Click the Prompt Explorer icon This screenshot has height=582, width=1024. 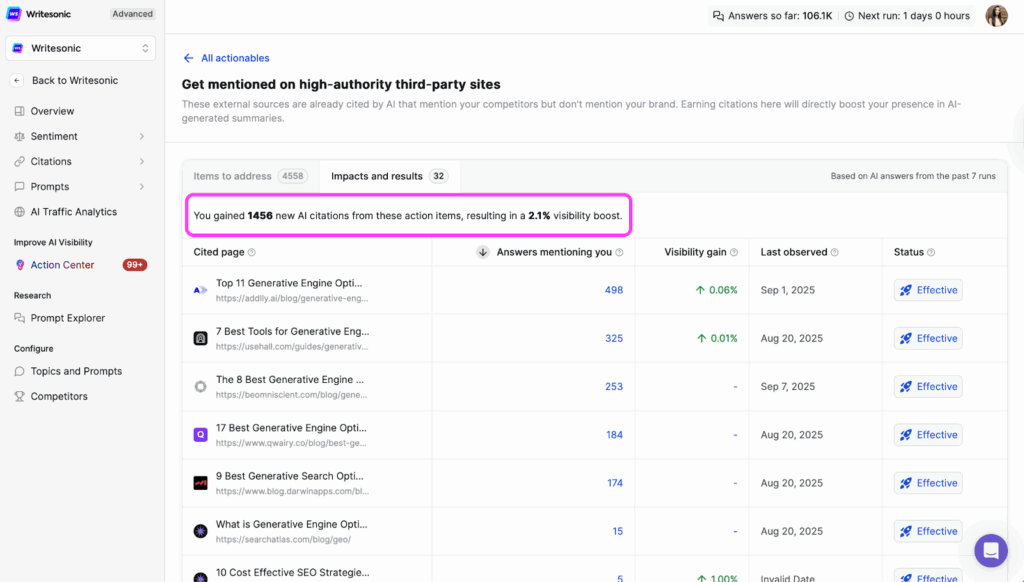click(x=20, y=318)
